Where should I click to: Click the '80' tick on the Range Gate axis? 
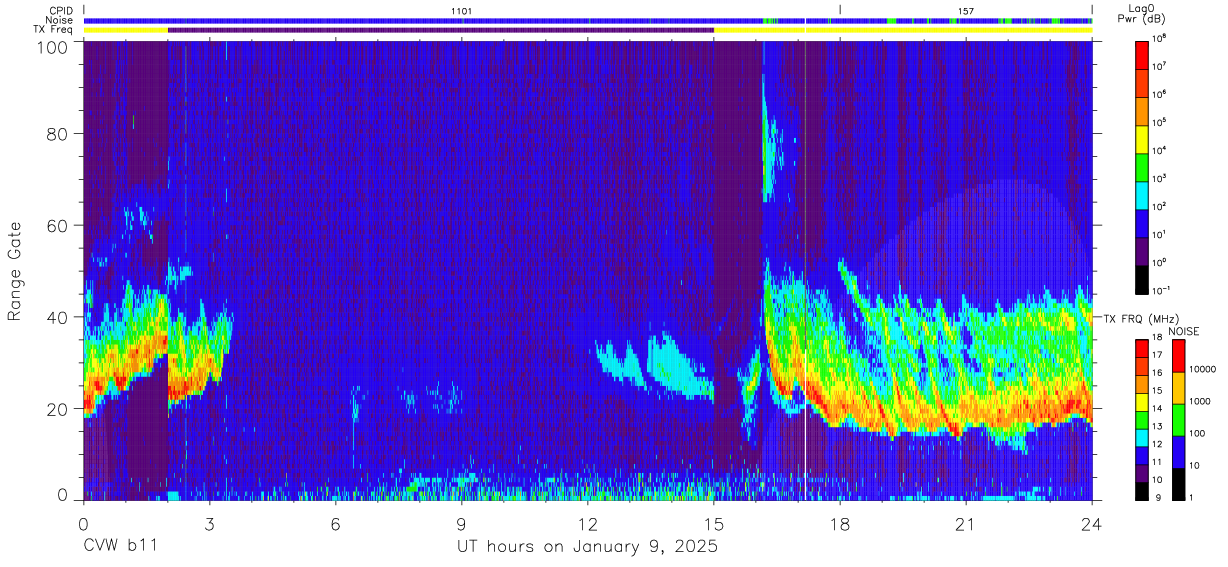[57, 135]
